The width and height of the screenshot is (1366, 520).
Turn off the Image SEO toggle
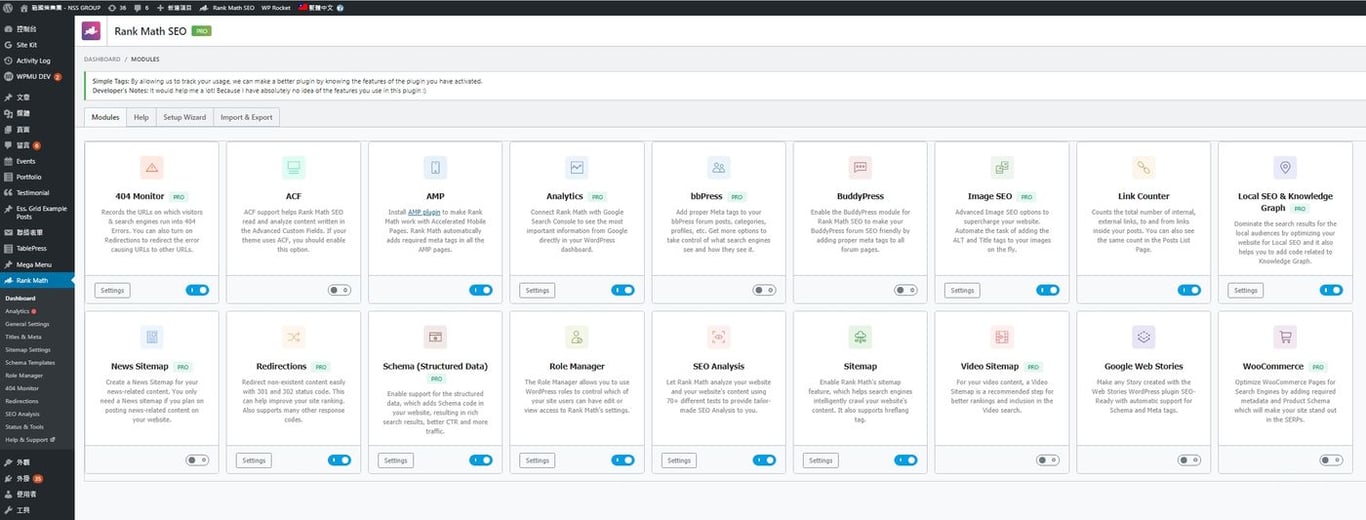pyautogui.click(x=1048, y=290)
